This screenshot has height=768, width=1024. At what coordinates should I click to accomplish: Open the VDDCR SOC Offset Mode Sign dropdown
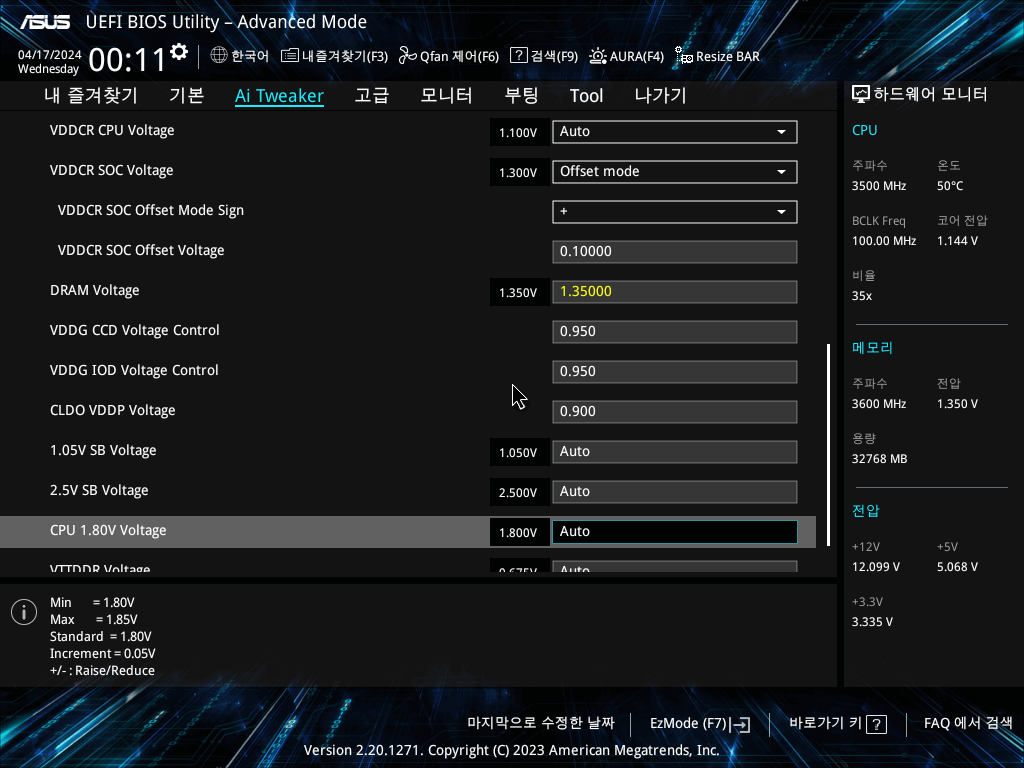(x=675, y=212)
